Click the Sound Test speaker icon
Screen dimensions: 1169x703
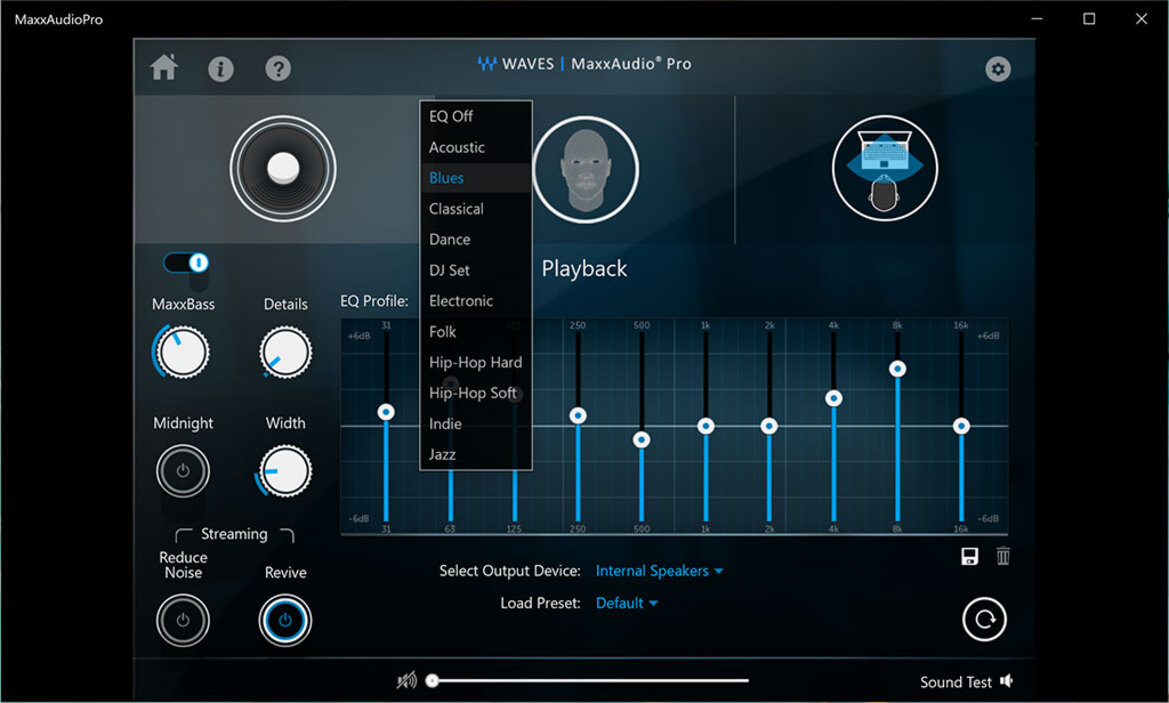tap(1006, 681)
